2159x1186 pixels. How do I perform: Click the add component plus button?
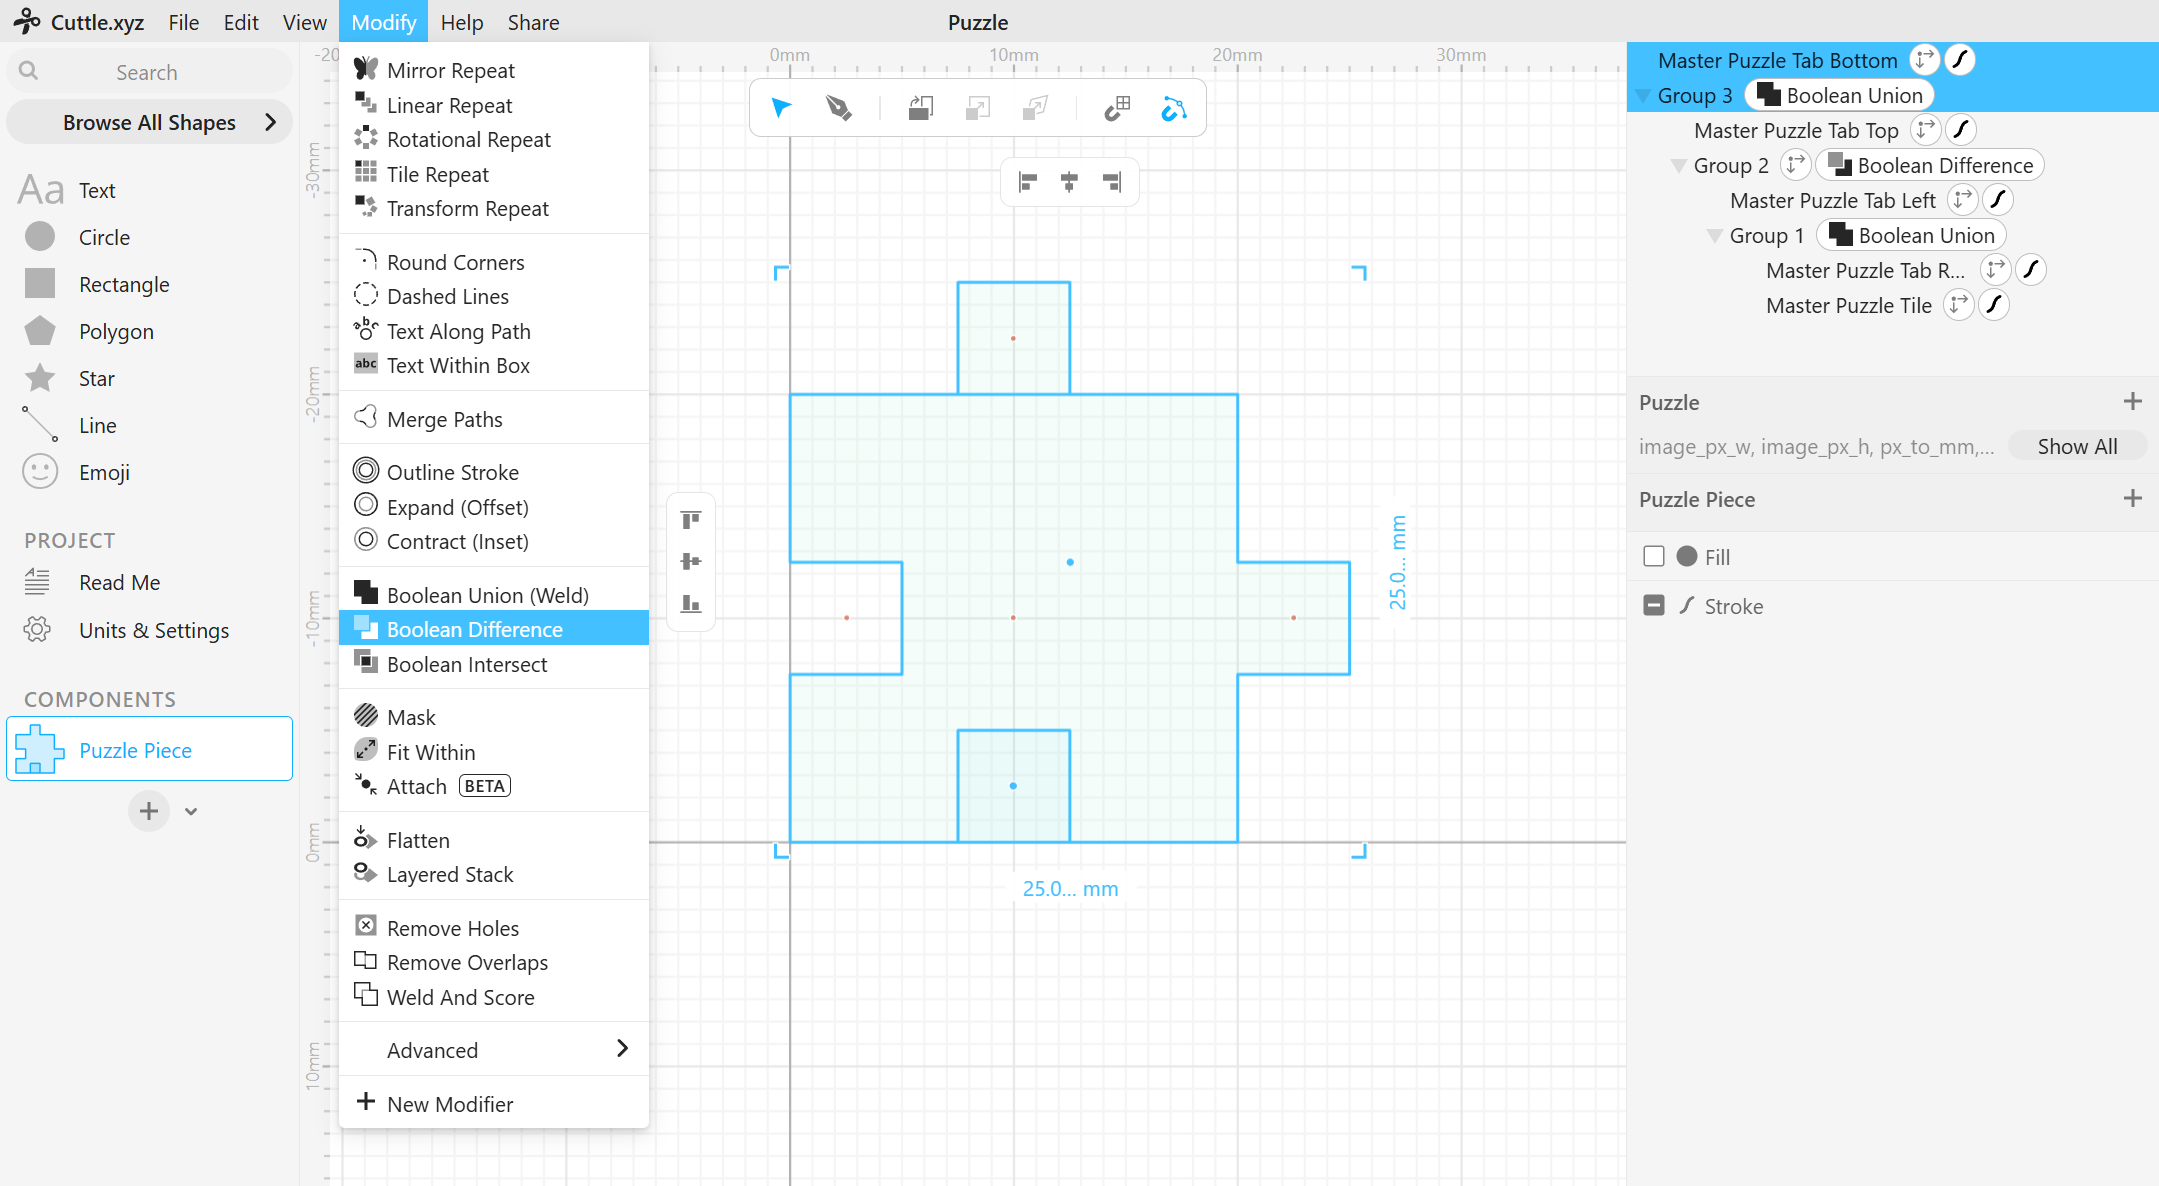[x=148, y=811]
